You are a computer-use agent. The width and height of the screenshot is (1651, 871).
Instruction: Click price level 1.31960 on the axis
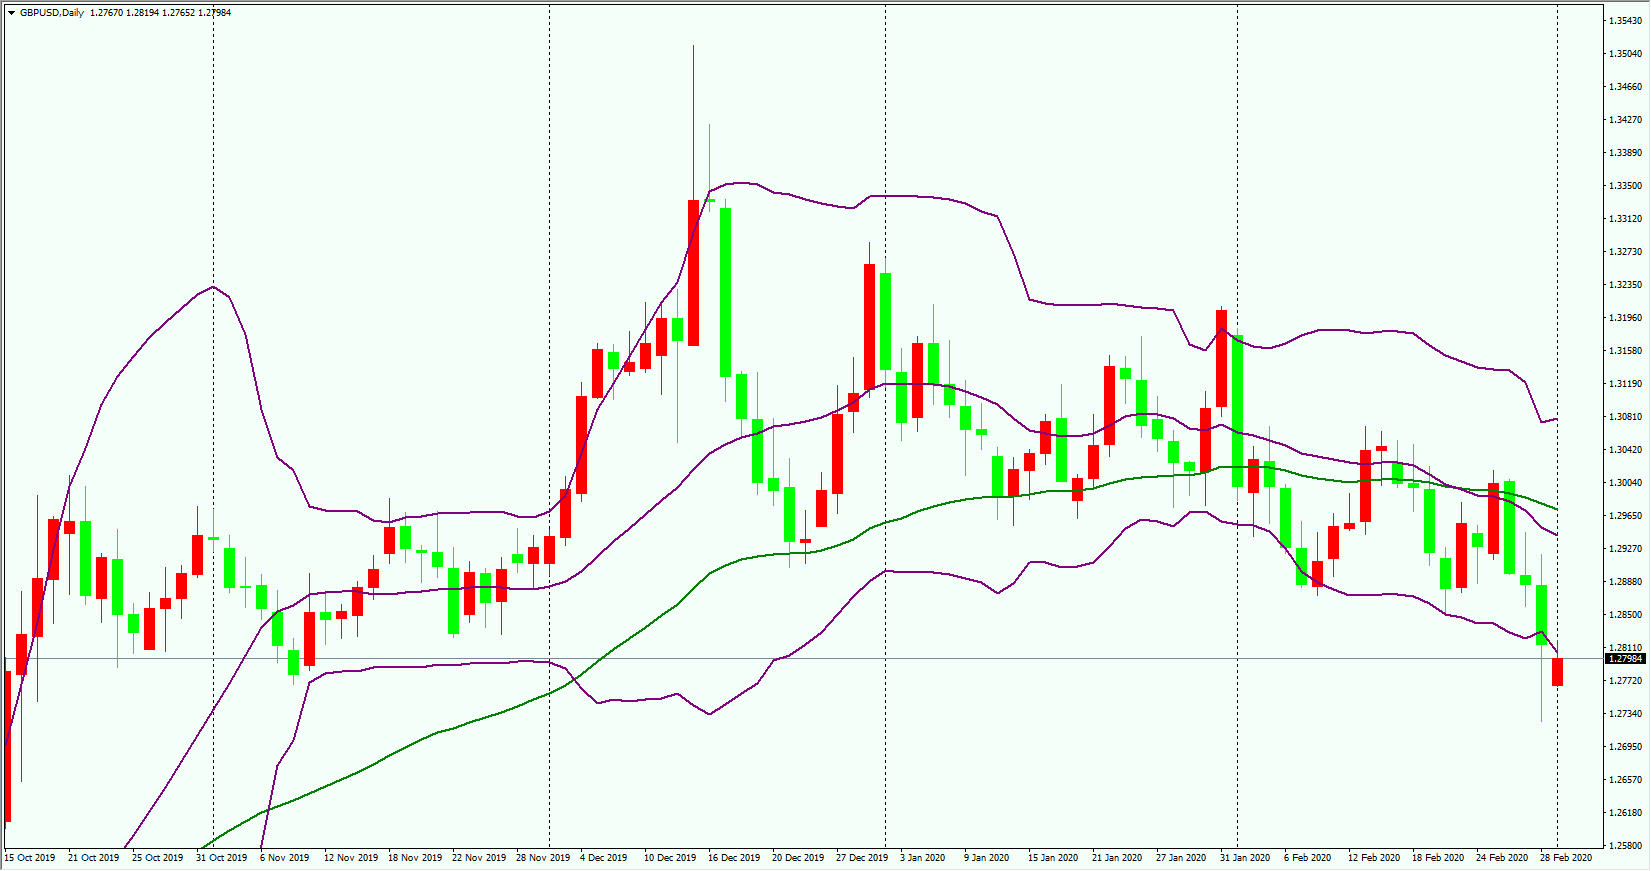tap(1625, 318)
